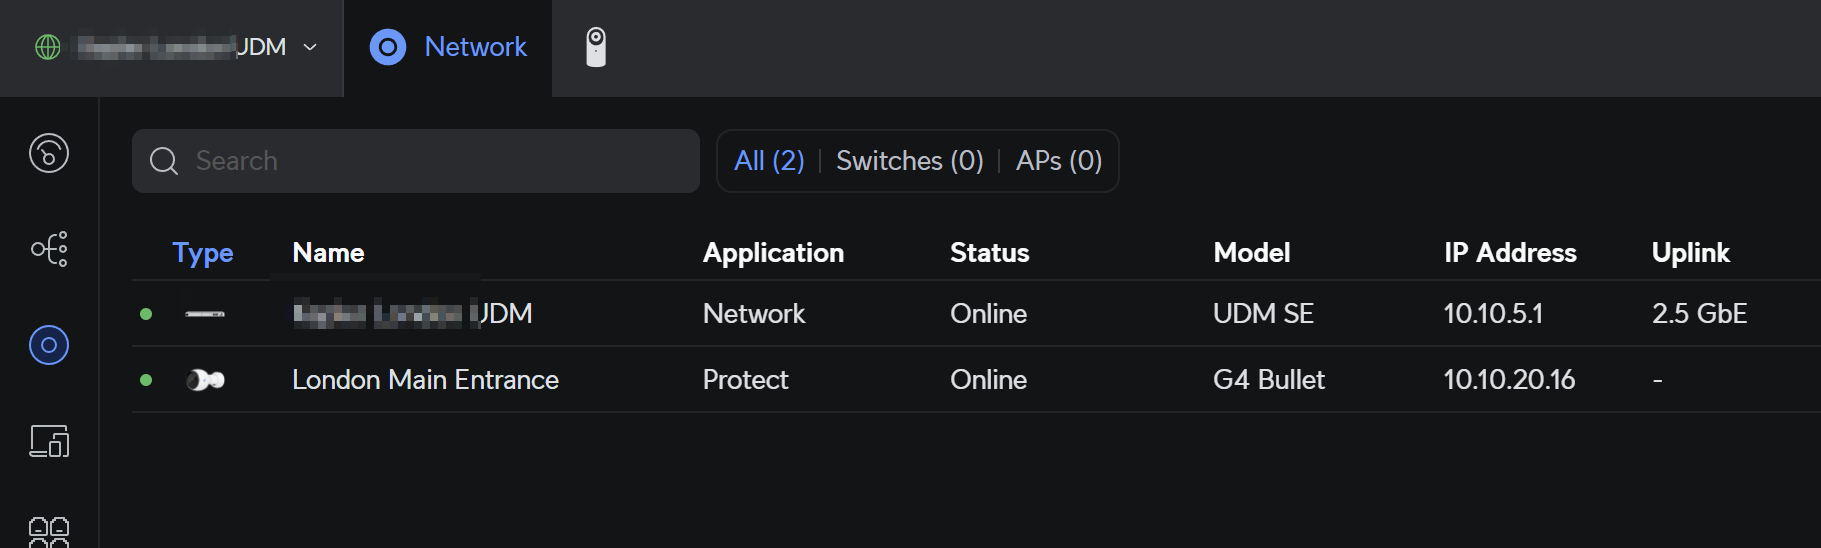Open the Client Devices sidebar icon
Screen dimensions: 1821x548
[x=49, y=441]
